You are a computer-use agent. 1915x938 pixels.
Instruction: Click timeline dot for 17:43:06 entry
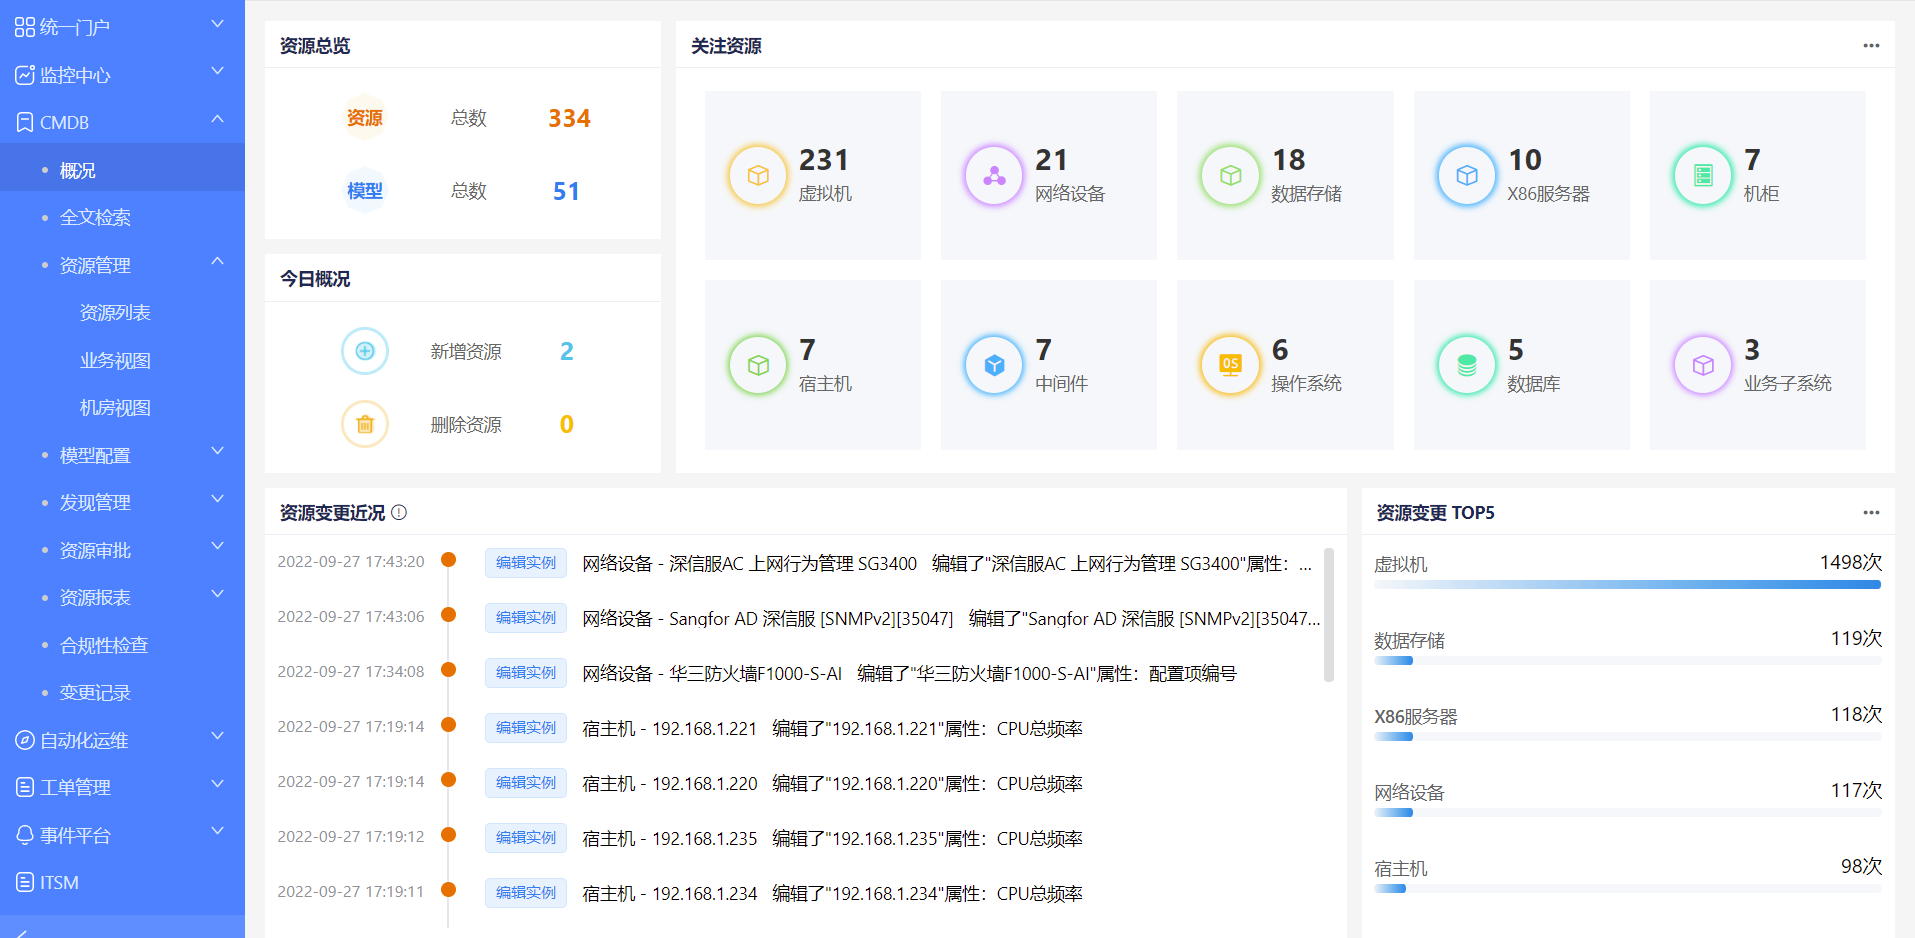point(449,615)
